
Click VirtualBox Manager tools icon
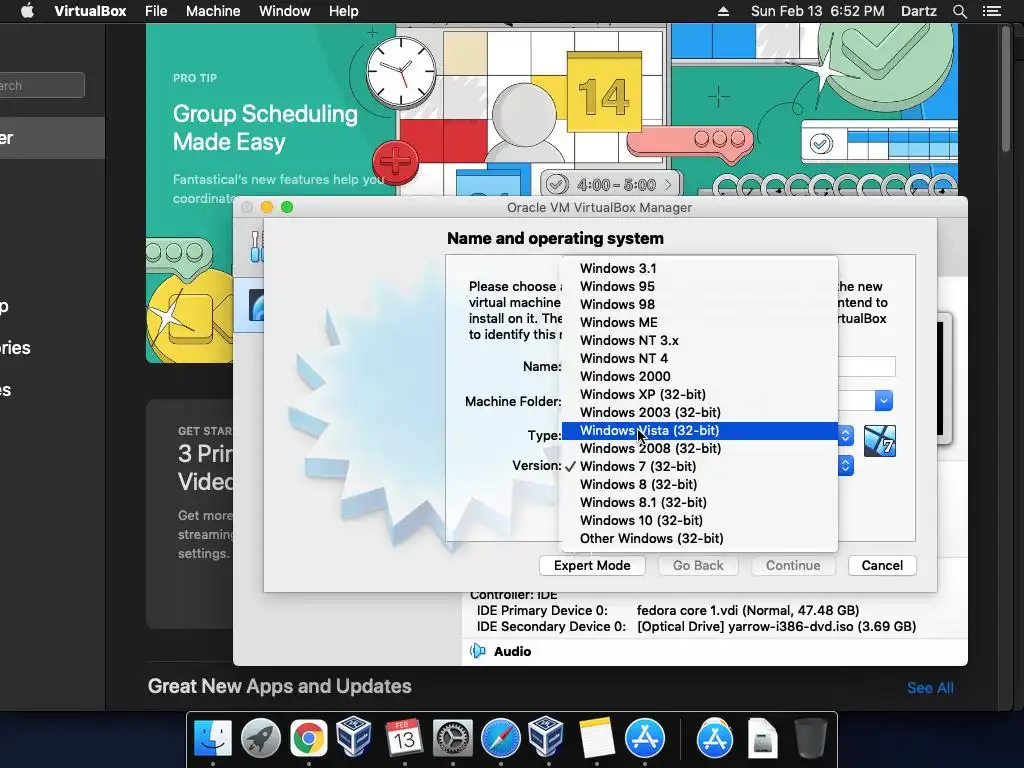click(257, 246)
